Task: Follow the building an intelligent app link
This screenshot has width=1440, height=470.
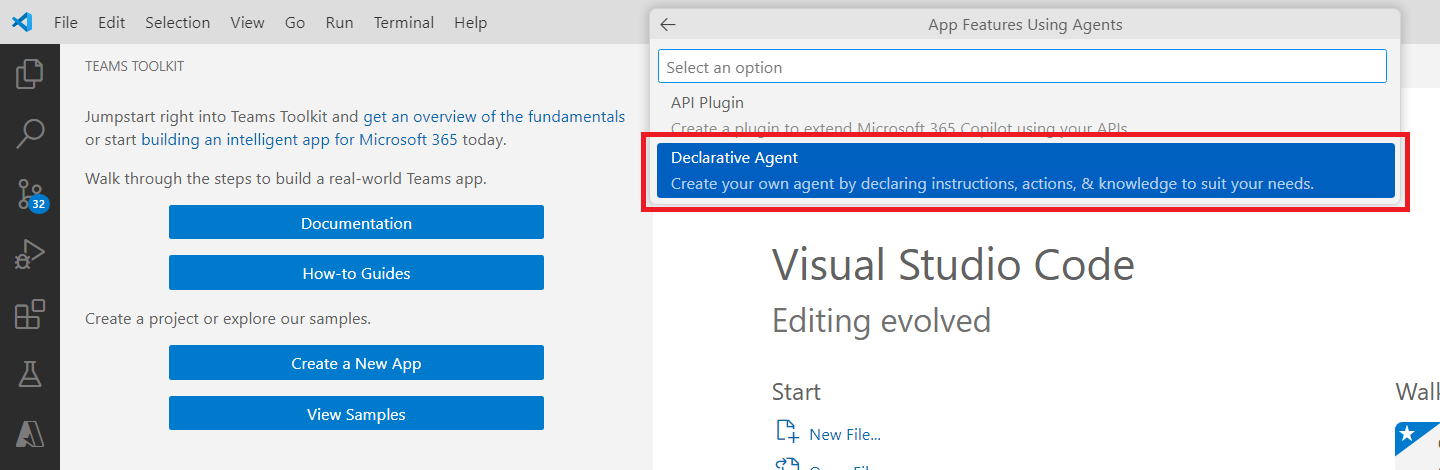Action: tap(235, 140)
